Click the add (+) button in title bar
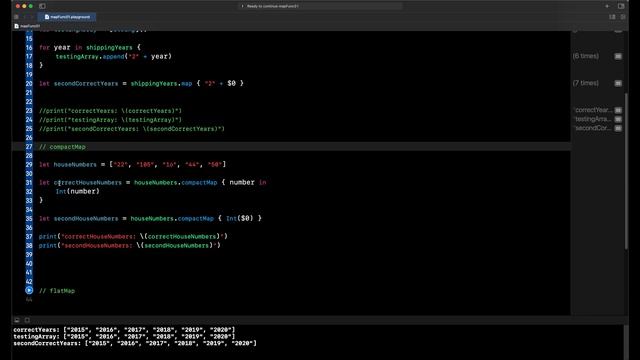Screen dimensions: 640x360 (x=607, y=6)
